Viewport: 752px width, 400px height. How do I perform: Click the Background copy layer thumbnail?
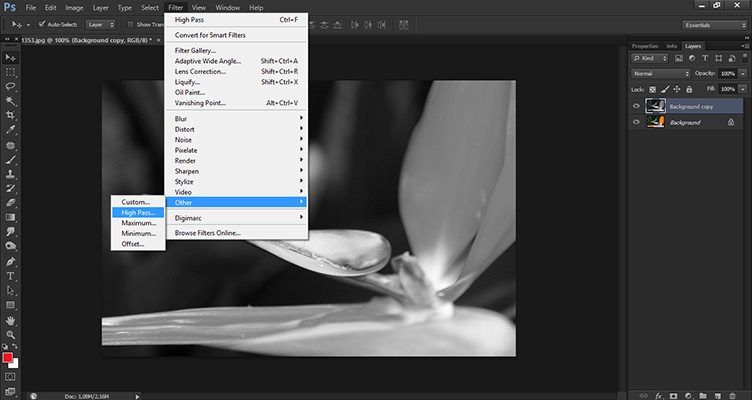pos(656,104)
